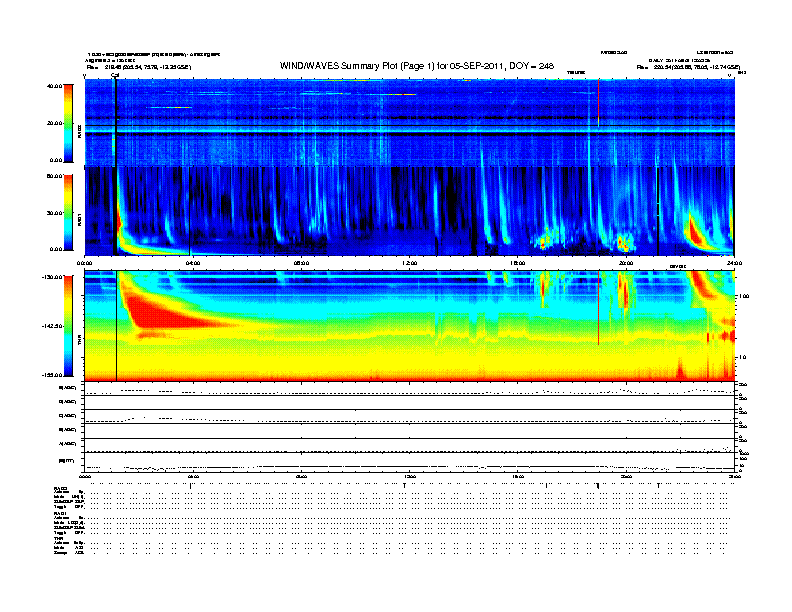Click the 12:00 tick below the RAD1 panel
The image size is (792, 612).
pos(409,263)
